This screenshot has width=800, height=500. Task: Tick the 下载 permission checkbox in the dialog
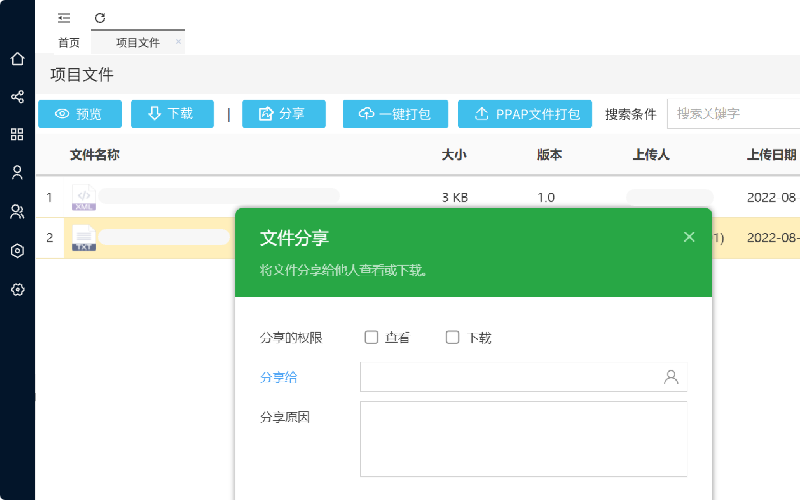(x=452, y=338)
